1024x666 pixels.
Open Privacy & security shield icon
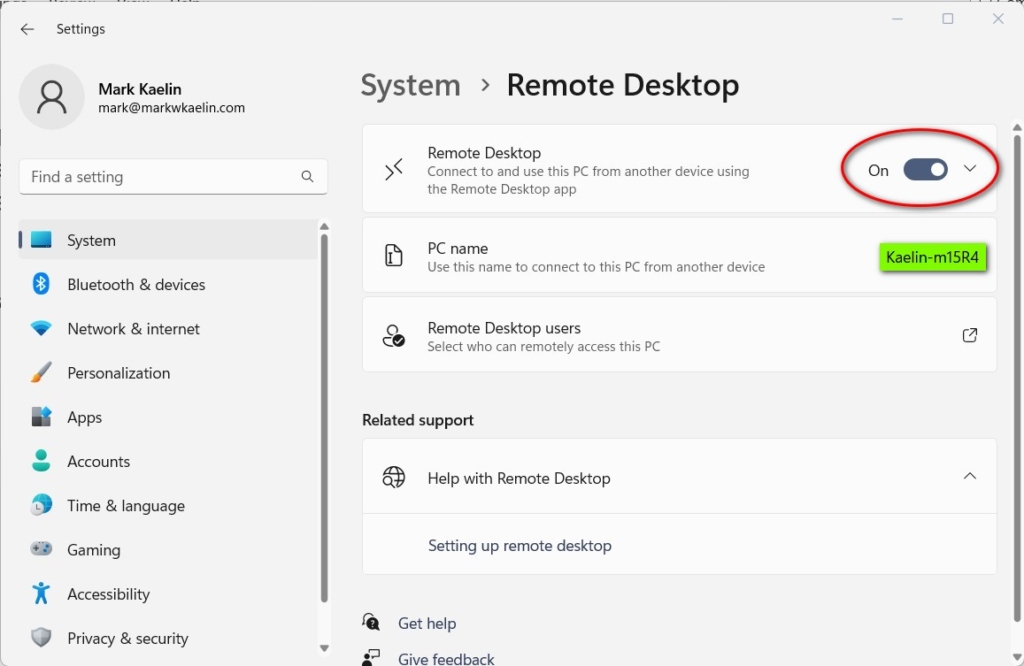coord(38,638)
